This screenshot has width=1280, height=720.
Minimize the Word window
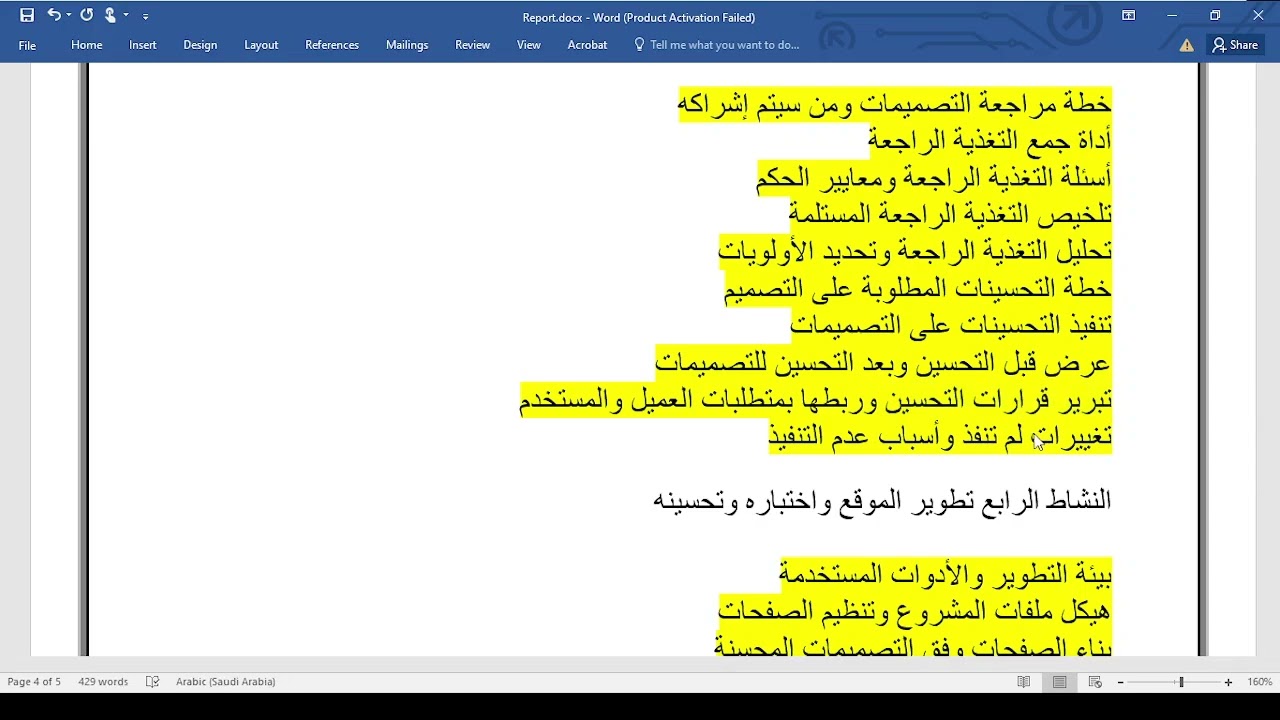[1172, 15]
